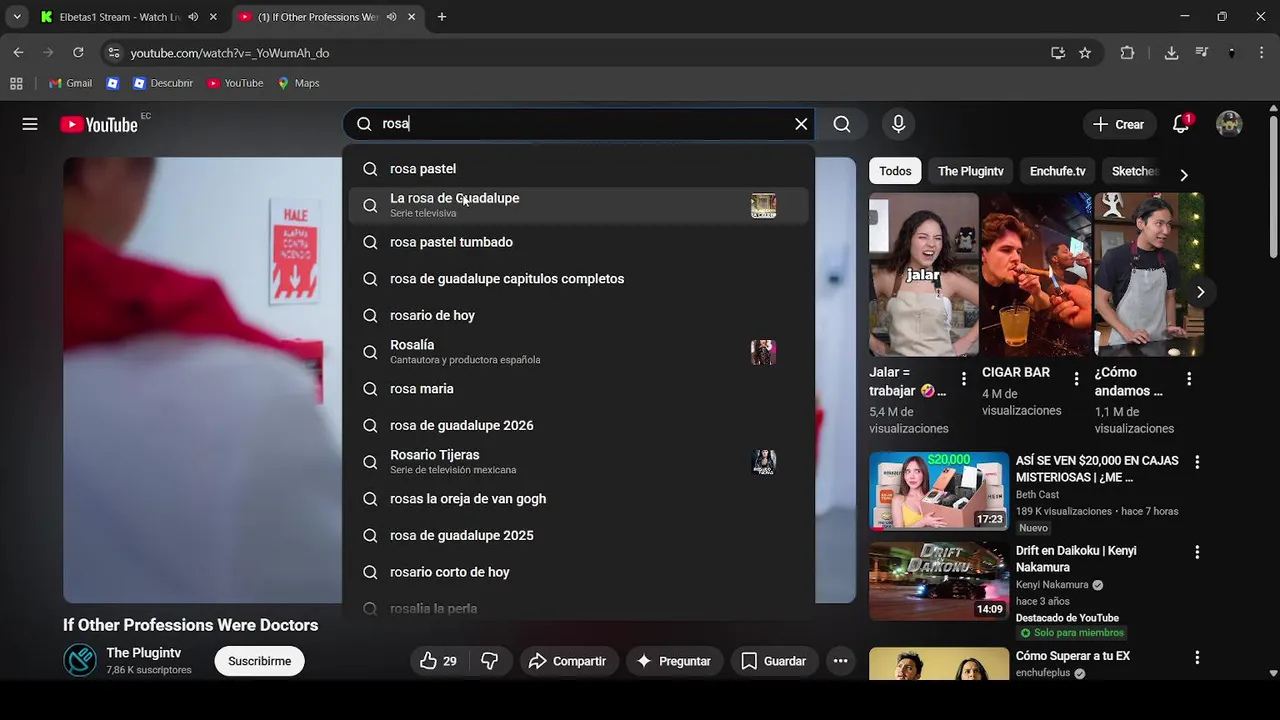Advance the Shorts shelf with next arrow
Image resolution: width=1280 pixels, height=720 pixels.
click(1200, 292)
